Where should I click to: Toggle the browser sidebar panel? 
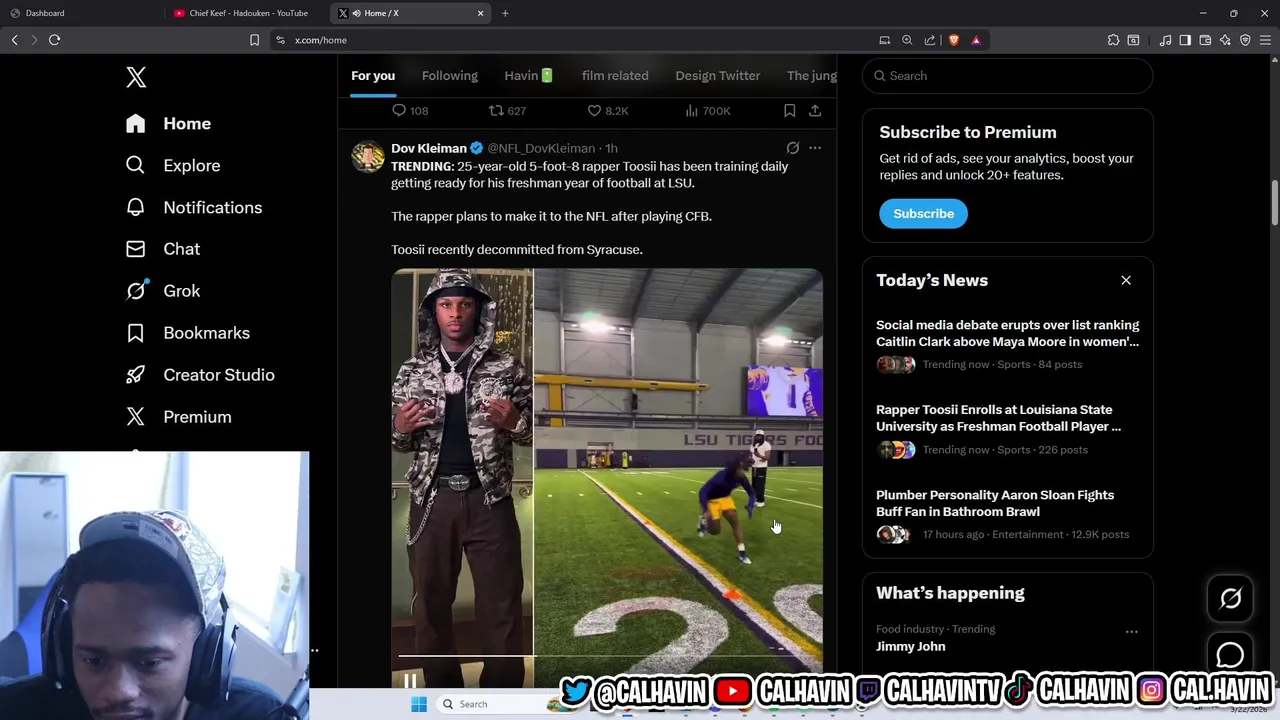[x=1185, y=40]
